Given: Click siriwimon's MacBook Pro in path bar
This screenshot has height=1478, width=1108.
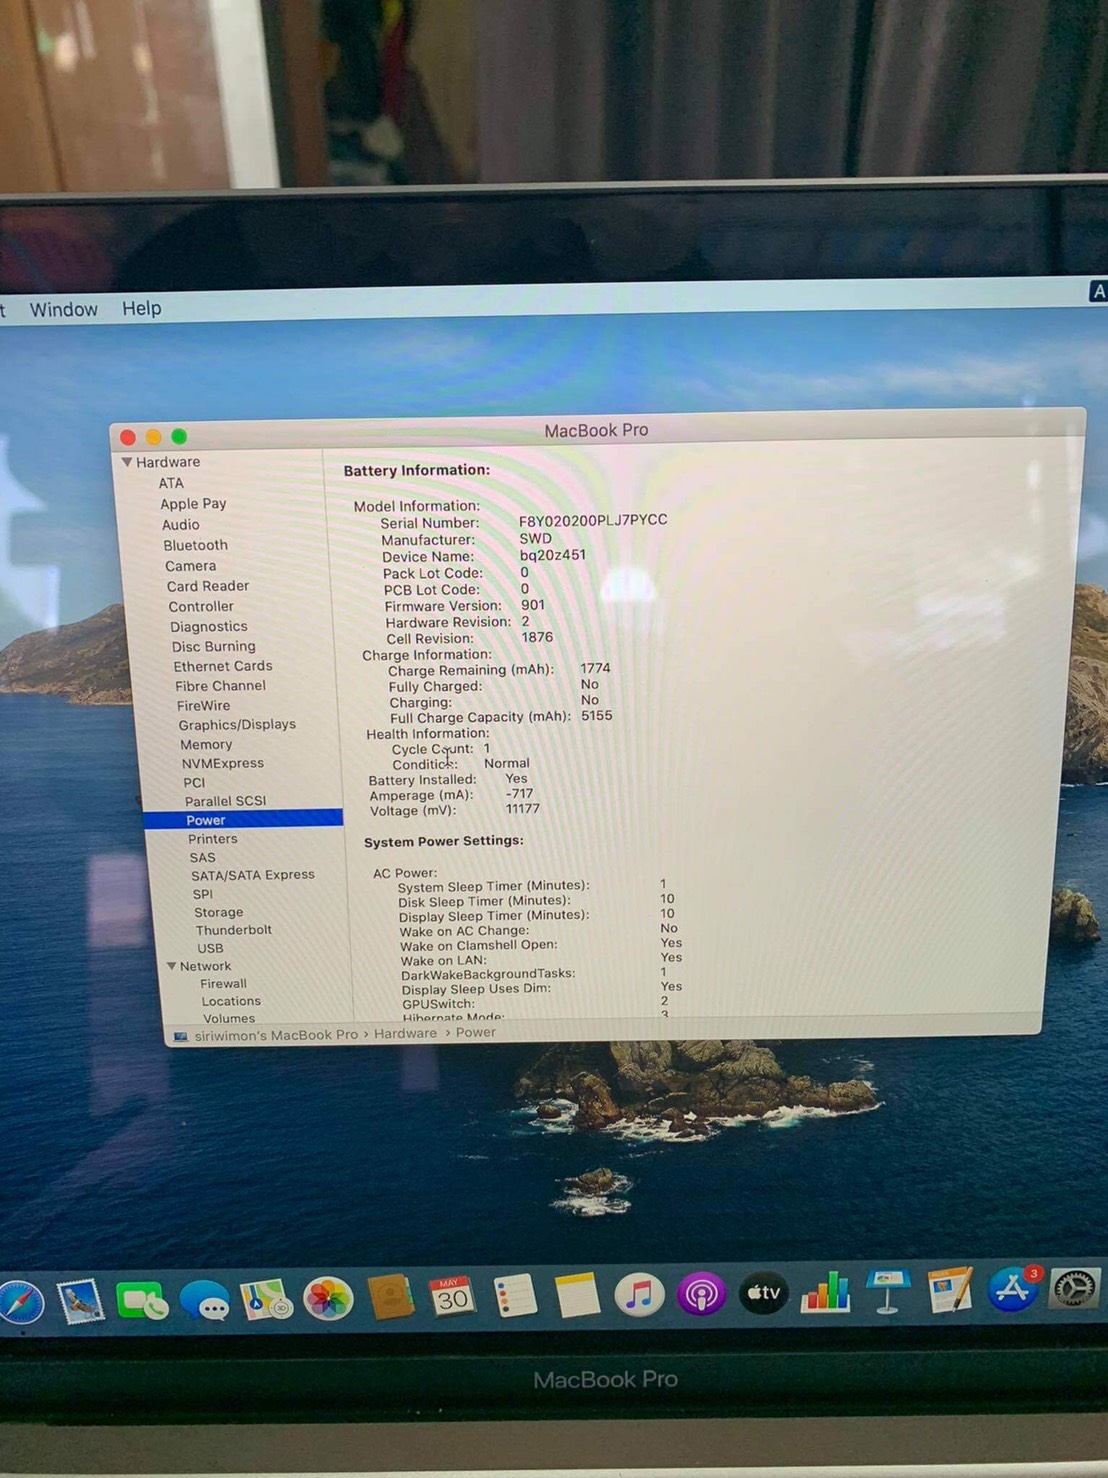Looking at the screenshot, I should (x=275, y=1035).
